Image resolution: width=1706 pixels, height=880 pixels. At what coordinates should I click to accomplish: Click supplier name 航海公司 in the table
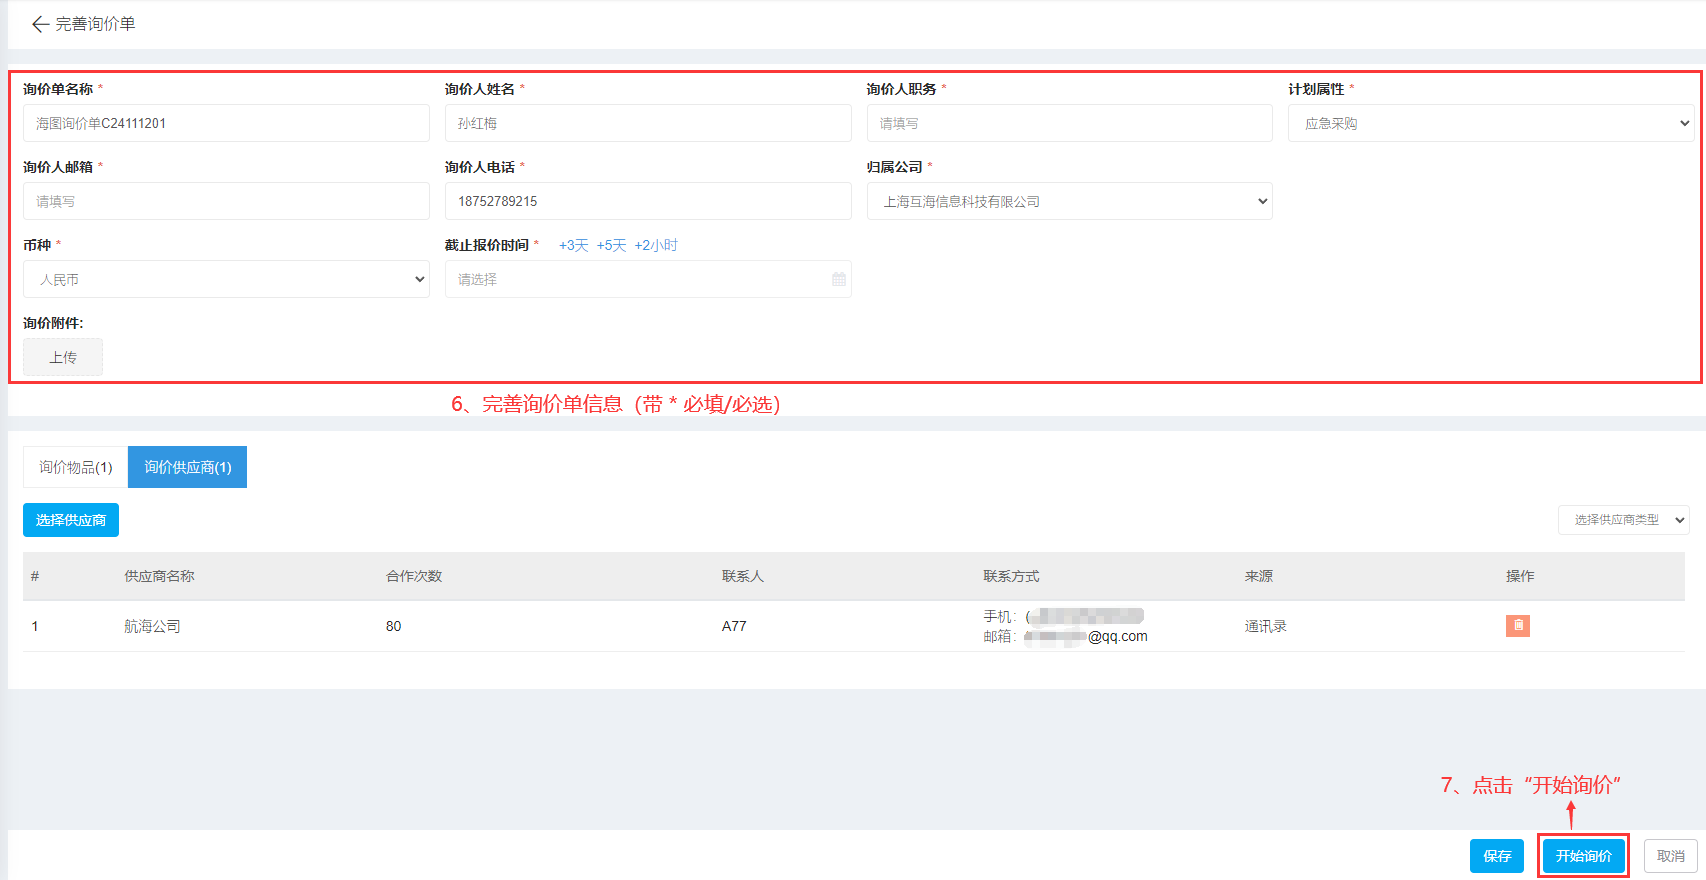point(152,626)
